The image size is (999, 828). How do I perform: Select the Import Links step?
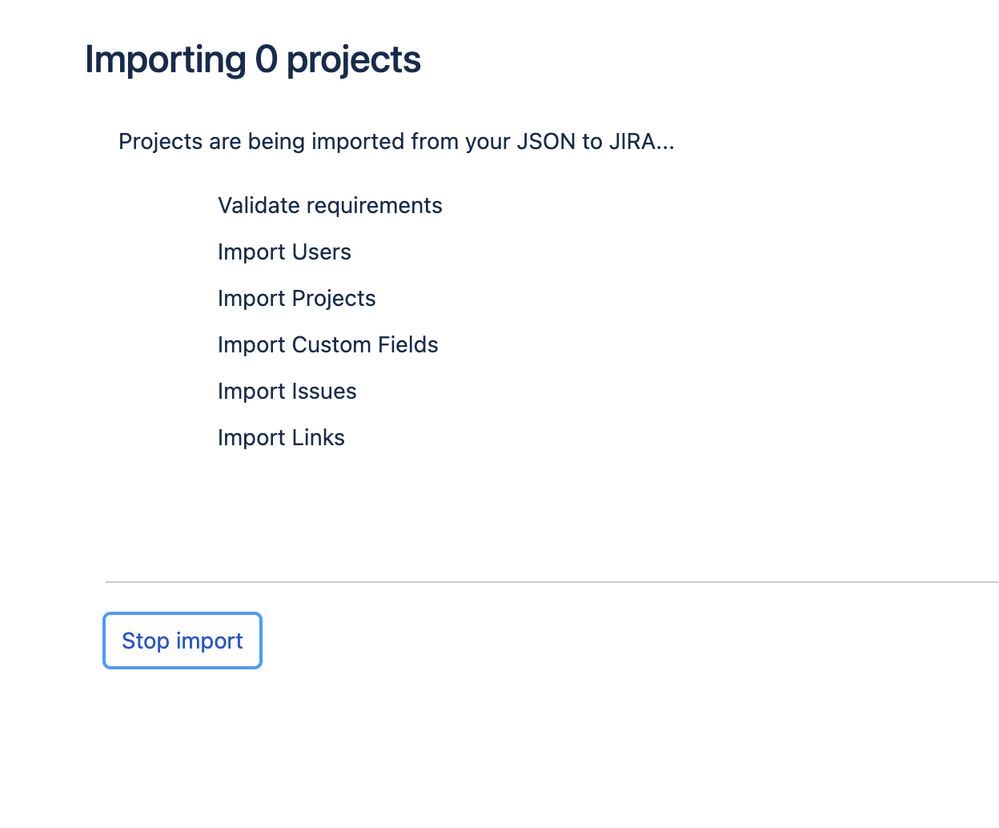[x=281, y=438]
